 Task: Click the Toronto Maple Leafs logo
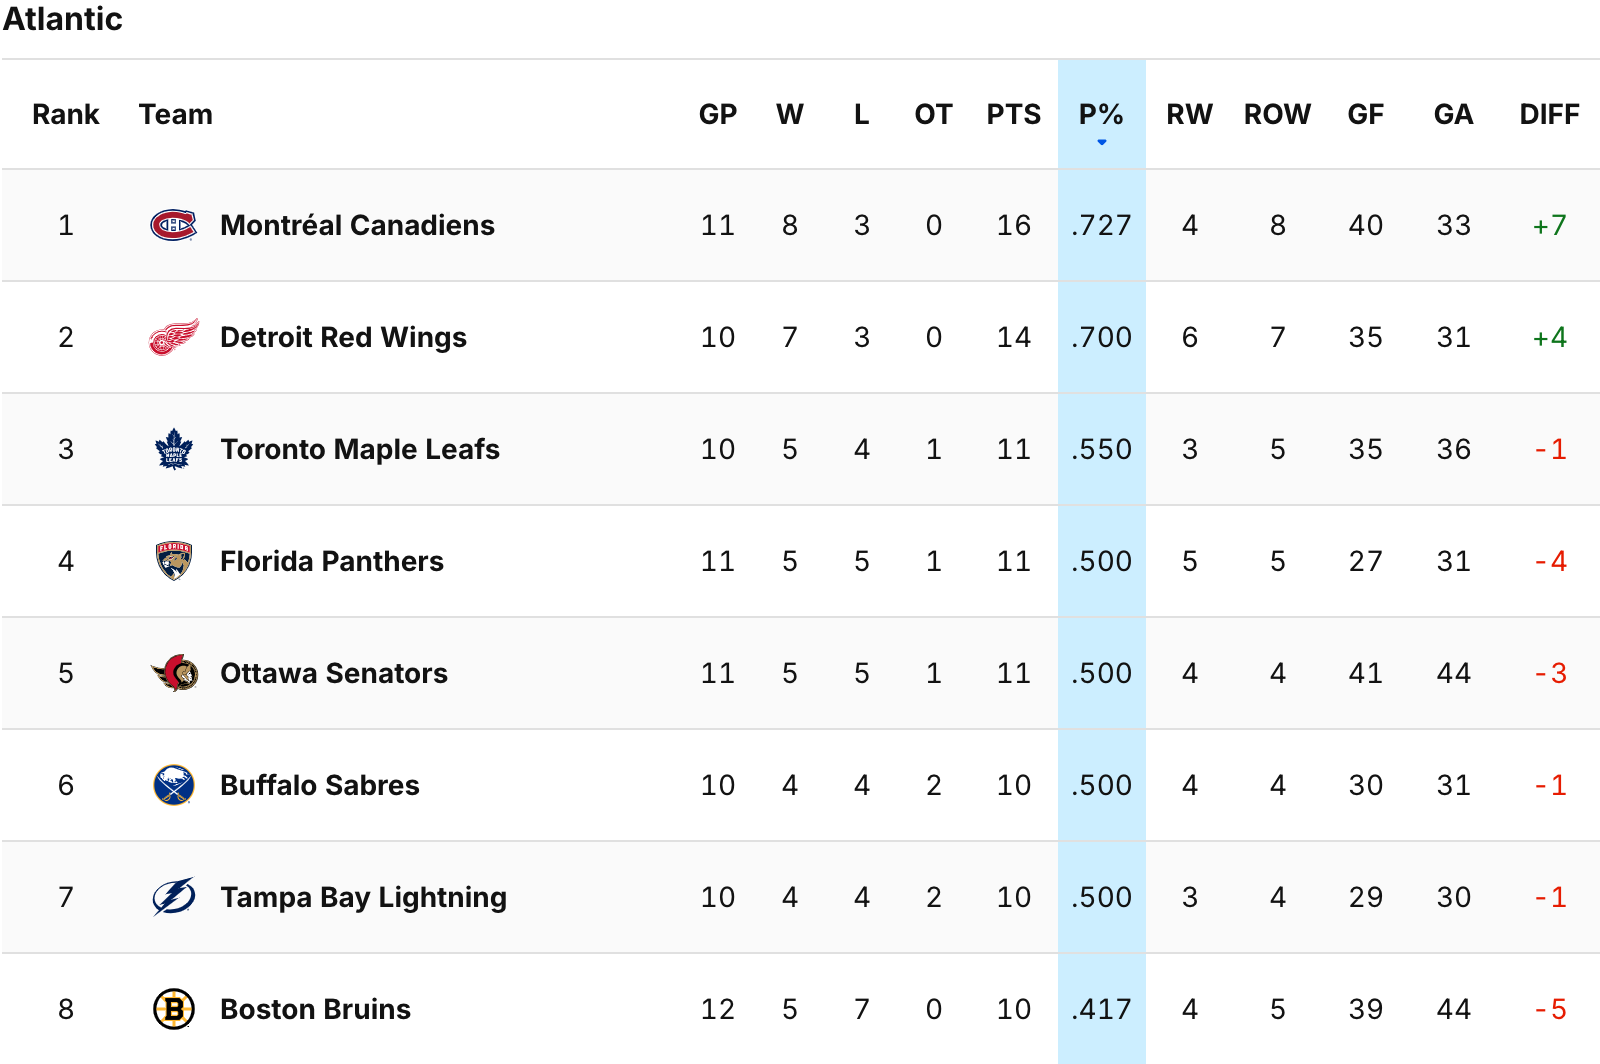174,450
